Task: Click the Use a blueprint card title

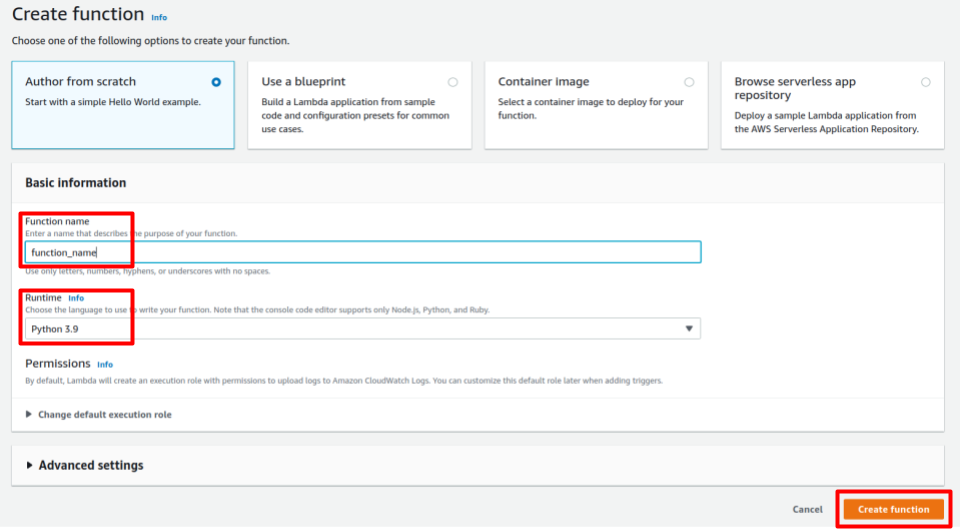Action: click(x=303, y=82)
